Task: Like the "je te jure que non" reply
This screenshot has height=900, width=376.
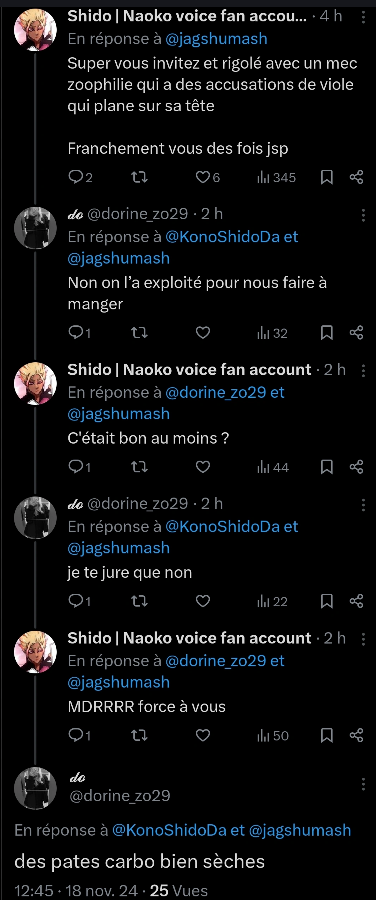Action: pyautogui.click(x=203, y=601)
